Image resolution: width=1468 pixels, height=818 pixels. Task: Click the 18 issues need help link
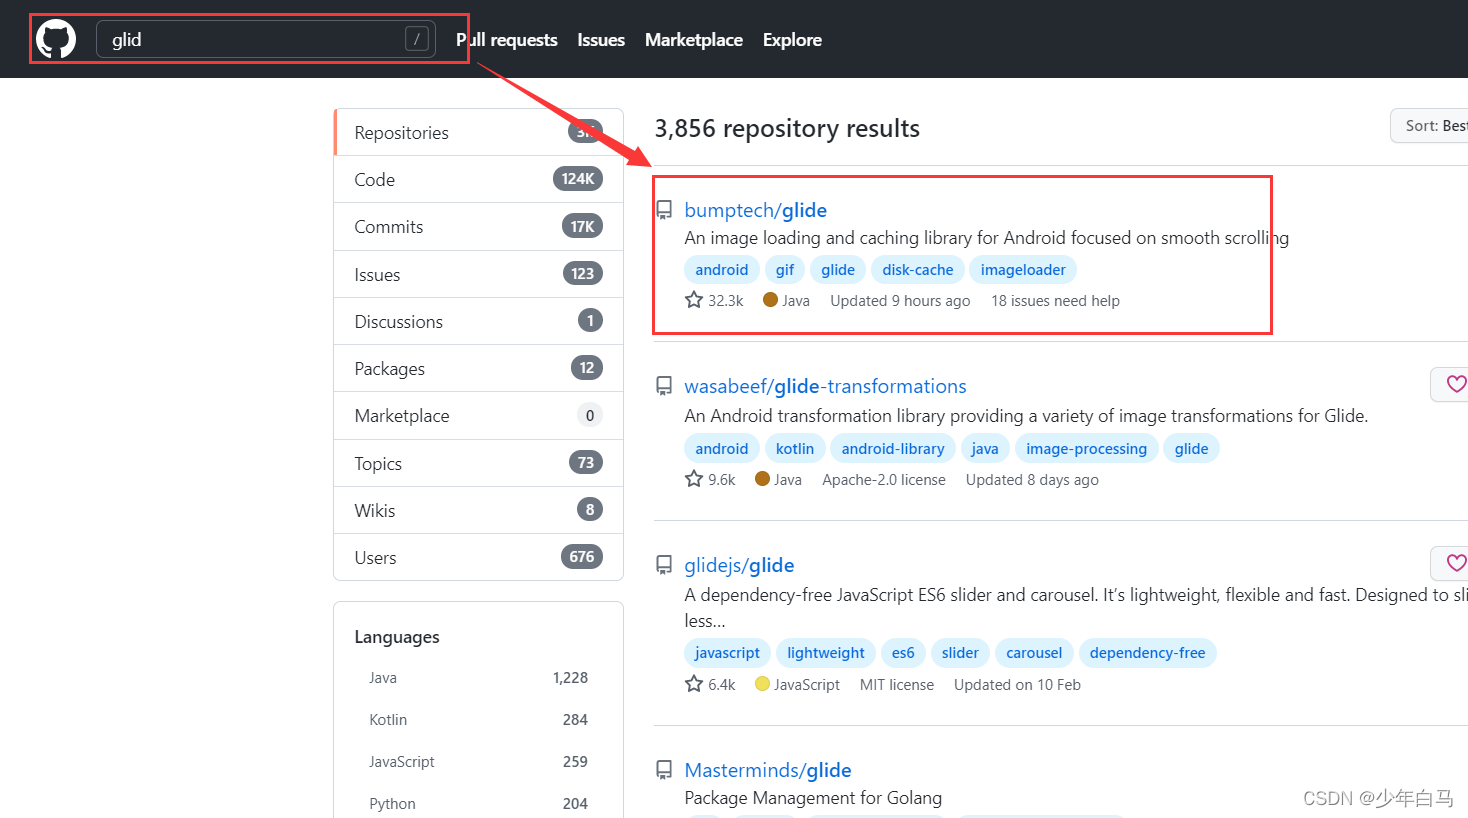tap(1055, 301)
